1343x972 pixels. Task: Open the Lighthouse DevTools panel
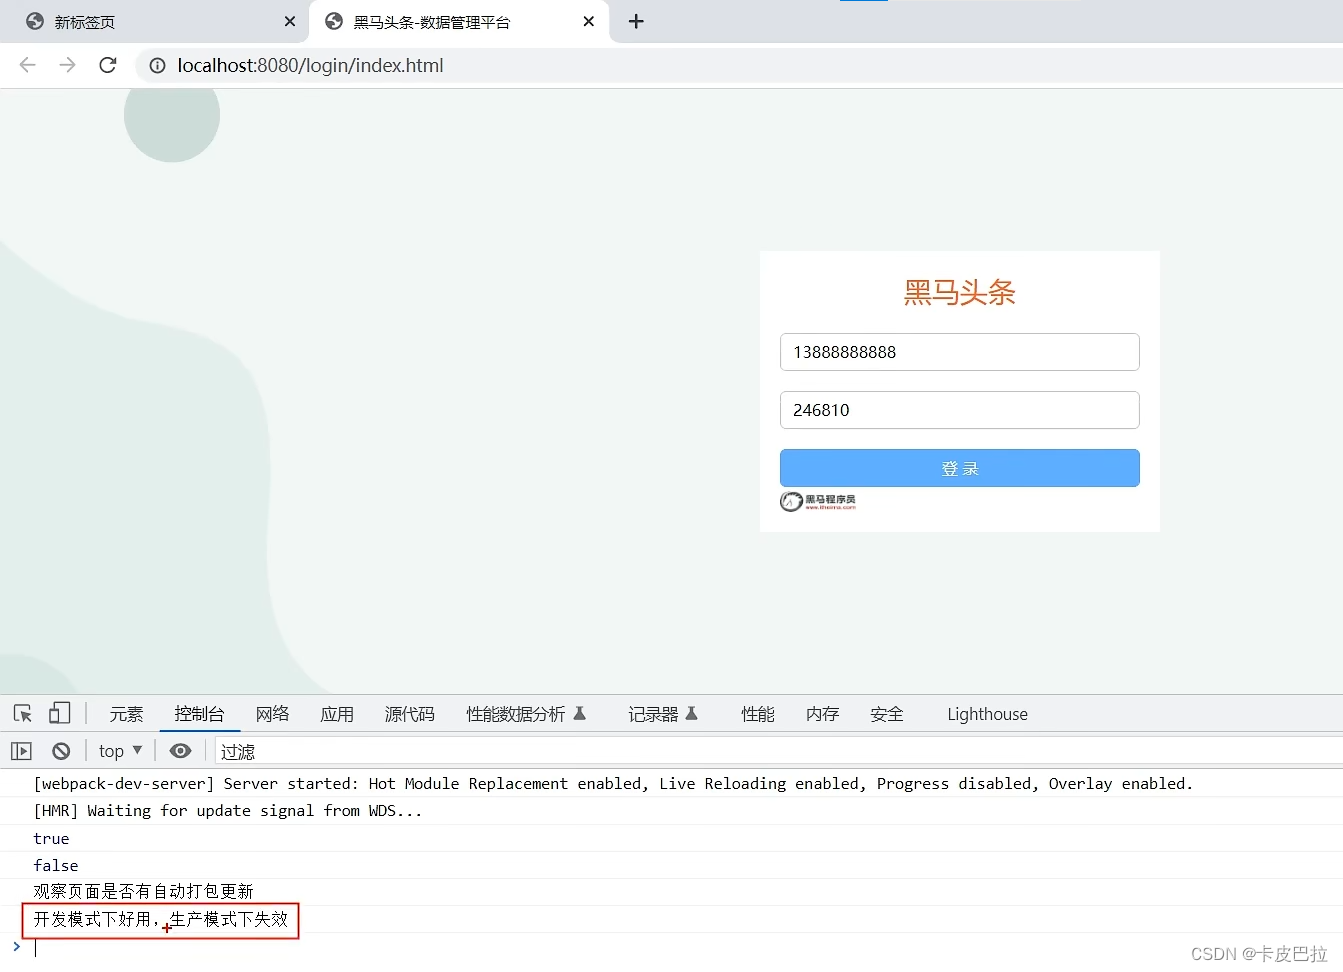[987, 714]
